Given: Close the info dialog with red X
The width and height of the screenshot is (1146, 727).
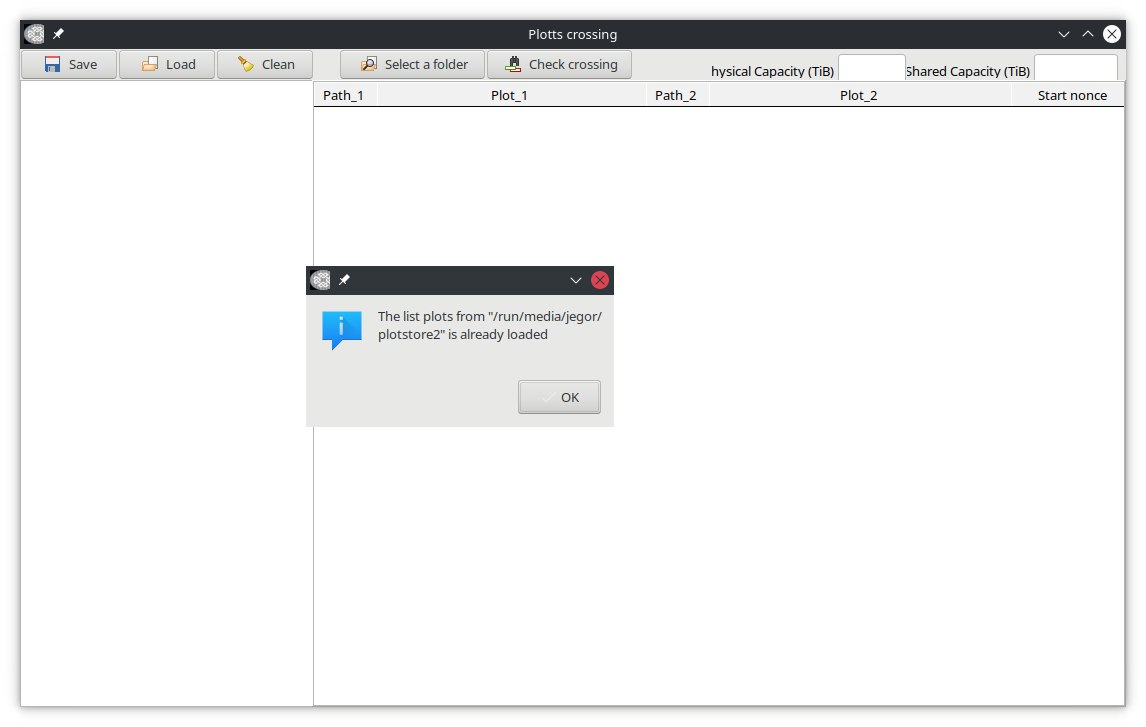Looking at the screenshot, I should pos(600,280).
